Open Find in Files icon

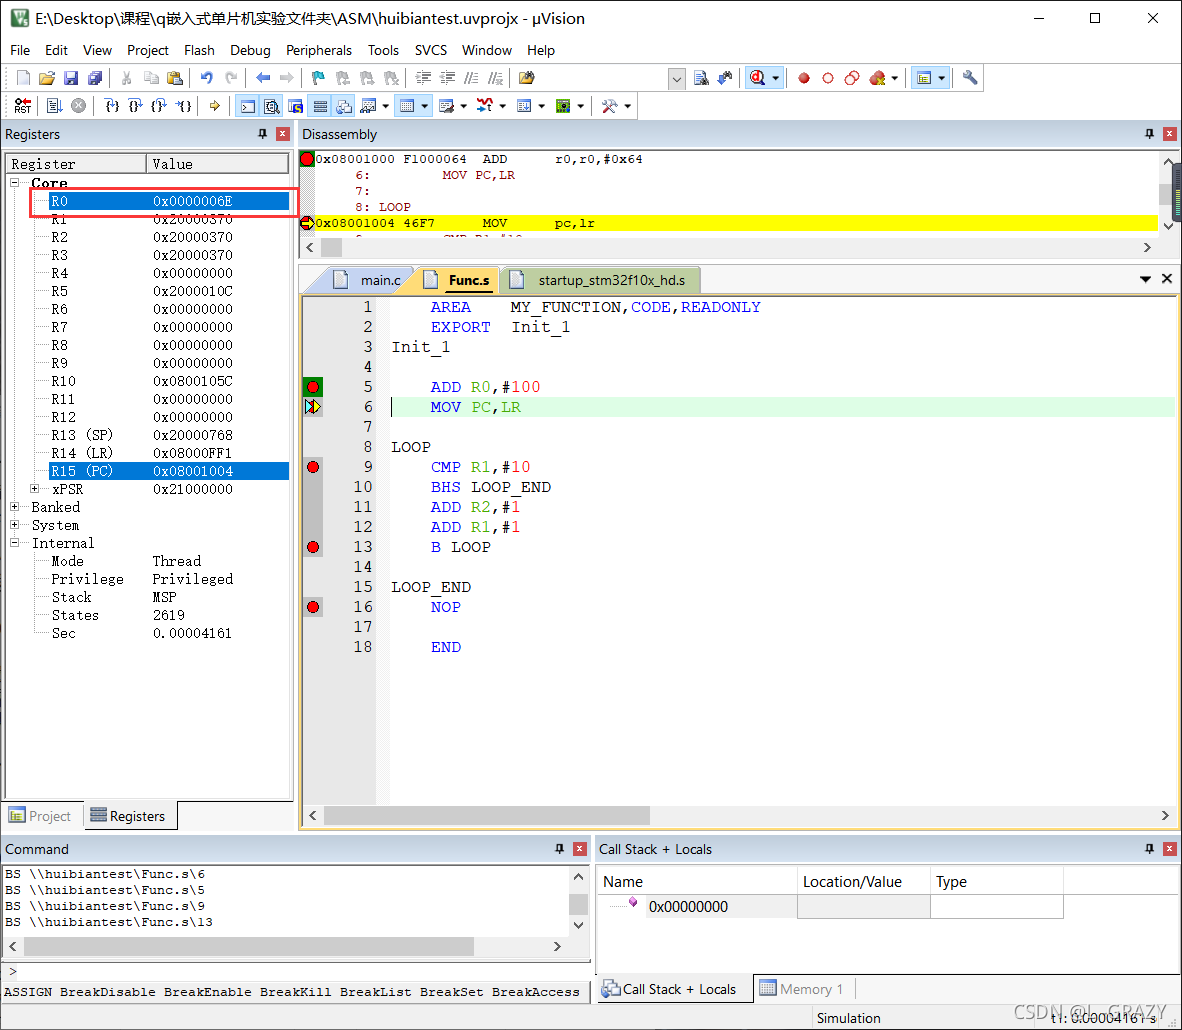(527, 78)
